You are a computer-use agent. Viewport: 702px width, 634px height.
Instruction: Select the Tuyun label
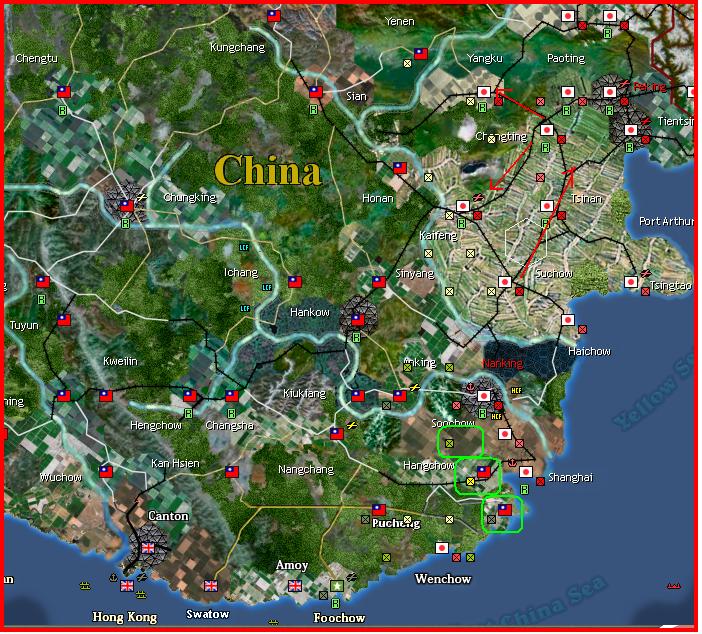coord(24,326)
